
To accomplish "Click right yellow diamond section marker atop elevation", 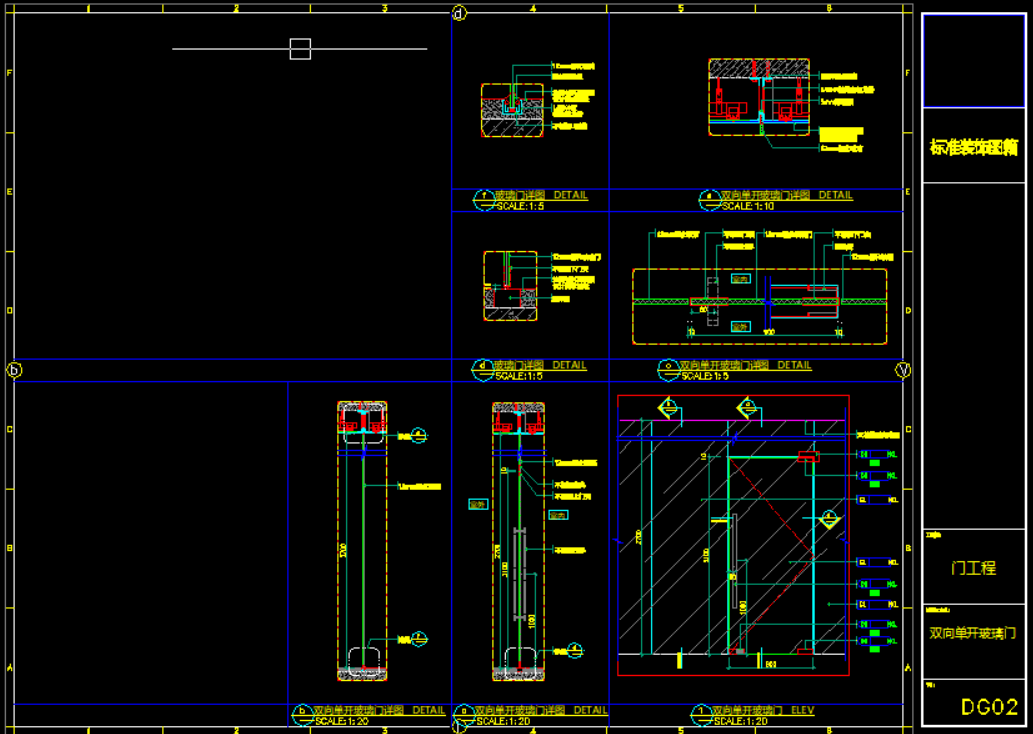I will (747, 408).
